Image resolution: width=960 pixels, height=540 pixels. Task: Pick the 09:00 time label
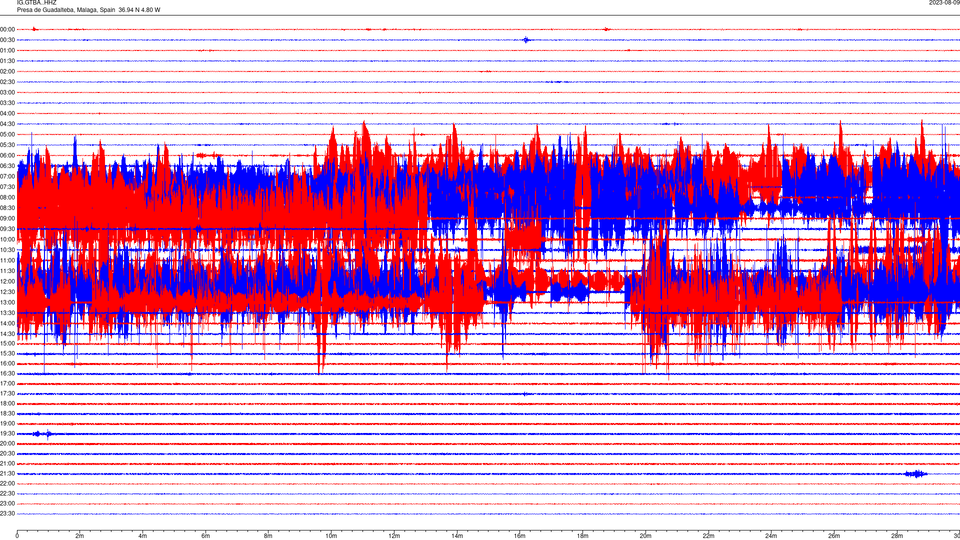coord(7,219)
